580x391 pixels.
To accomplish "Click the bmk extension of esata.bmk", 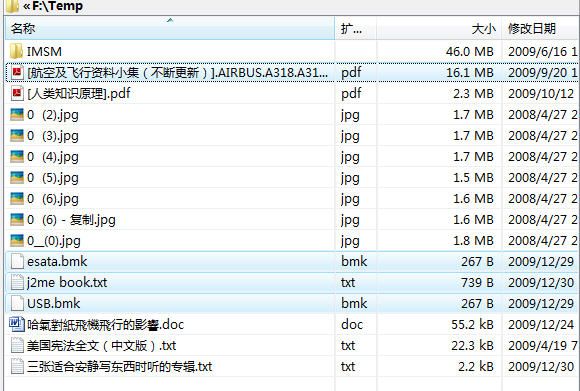I will [x=354, y=262].
